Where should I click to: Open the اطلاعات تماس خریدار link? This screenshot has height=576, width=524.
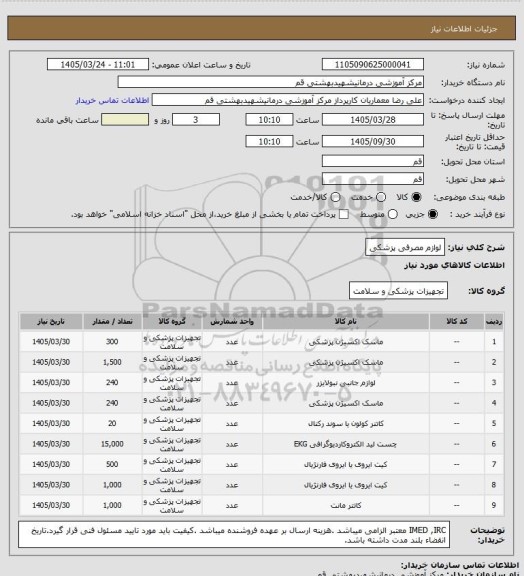(x=112, y=100)
